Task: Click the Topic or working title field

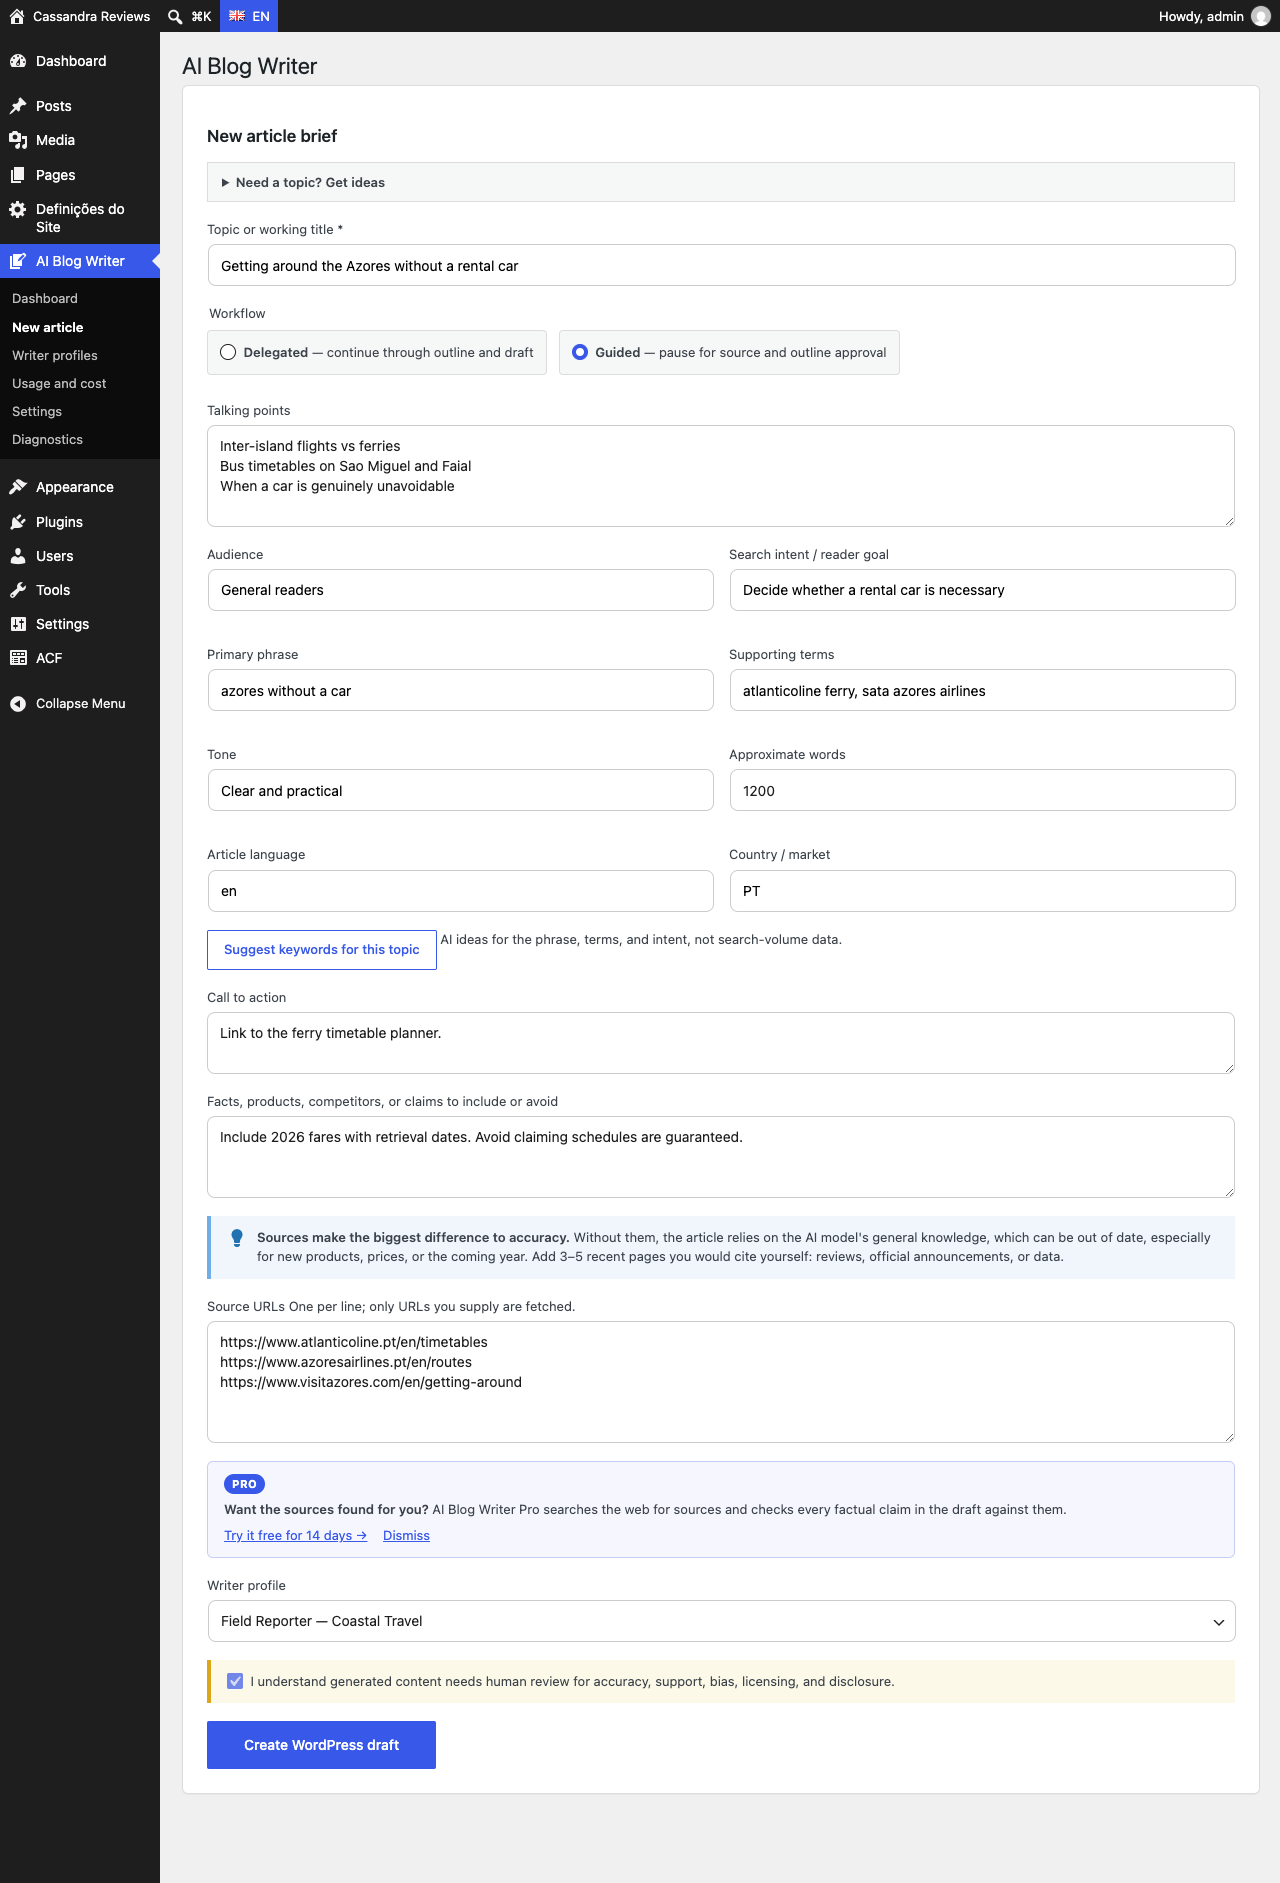Action: 721,265
